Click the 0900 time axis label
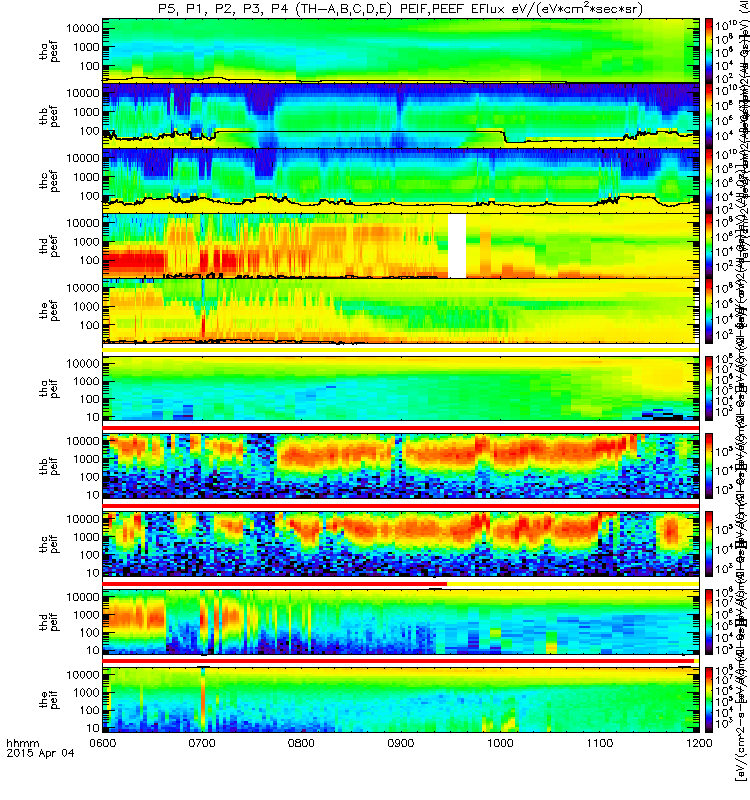The width and height of the screenshot is (750, 800). (x=401, y=743)
